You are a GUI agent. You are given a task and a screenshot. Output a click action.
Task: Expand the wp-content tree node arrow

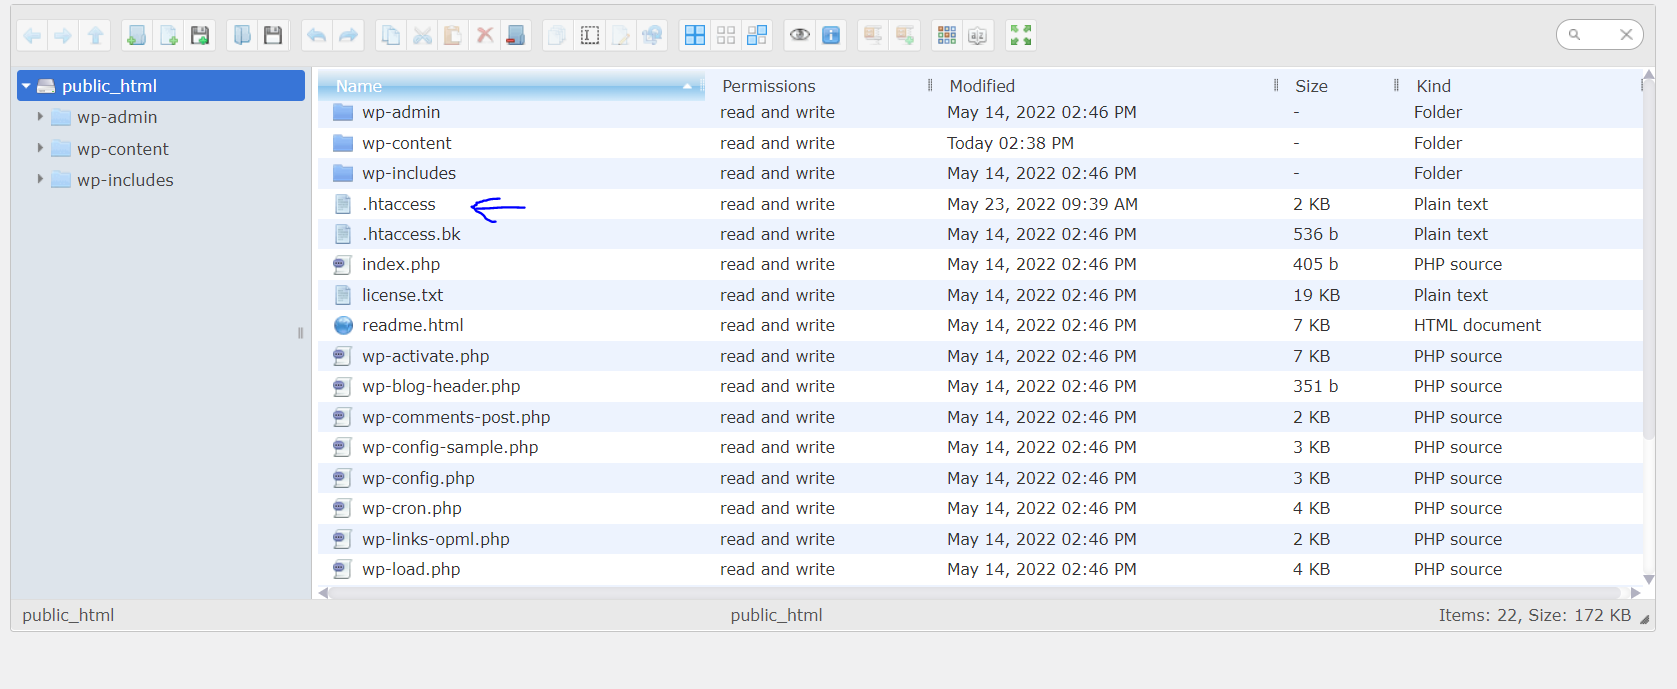[40, 148]
